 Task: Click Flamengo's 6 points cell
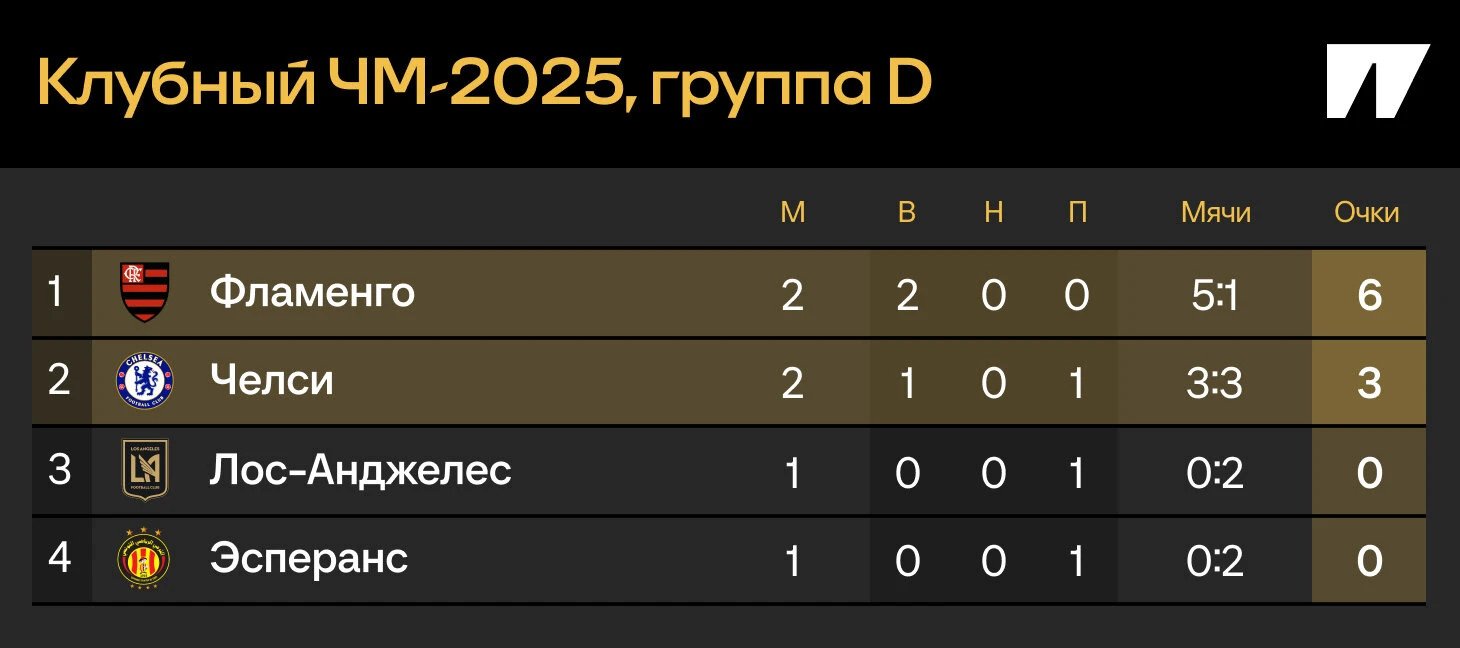1369,294
